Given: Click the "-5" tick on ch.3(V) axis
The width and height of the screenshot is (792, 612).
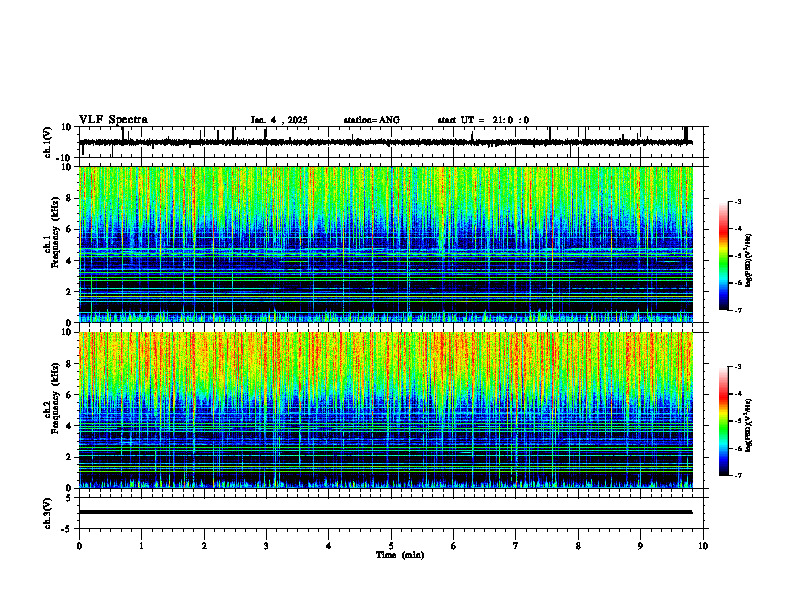Looking at the screenshot, I should (67, 529).
